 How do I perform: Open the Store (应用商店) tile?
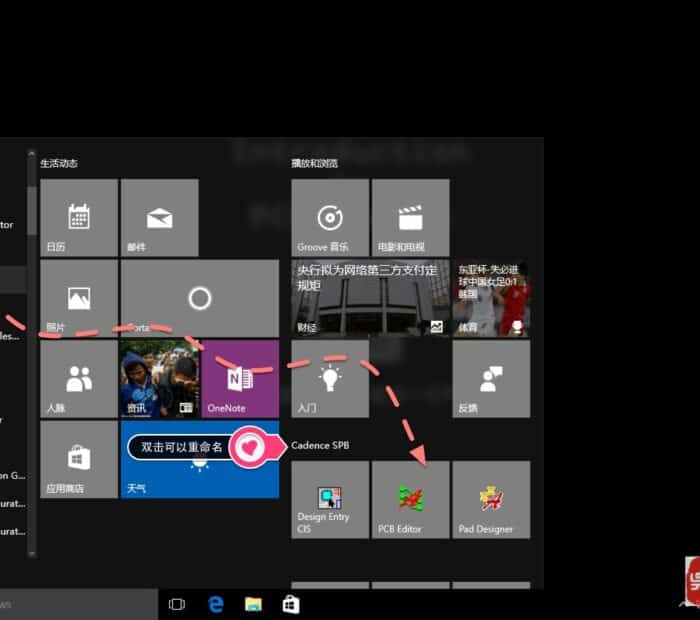point(79,460)
